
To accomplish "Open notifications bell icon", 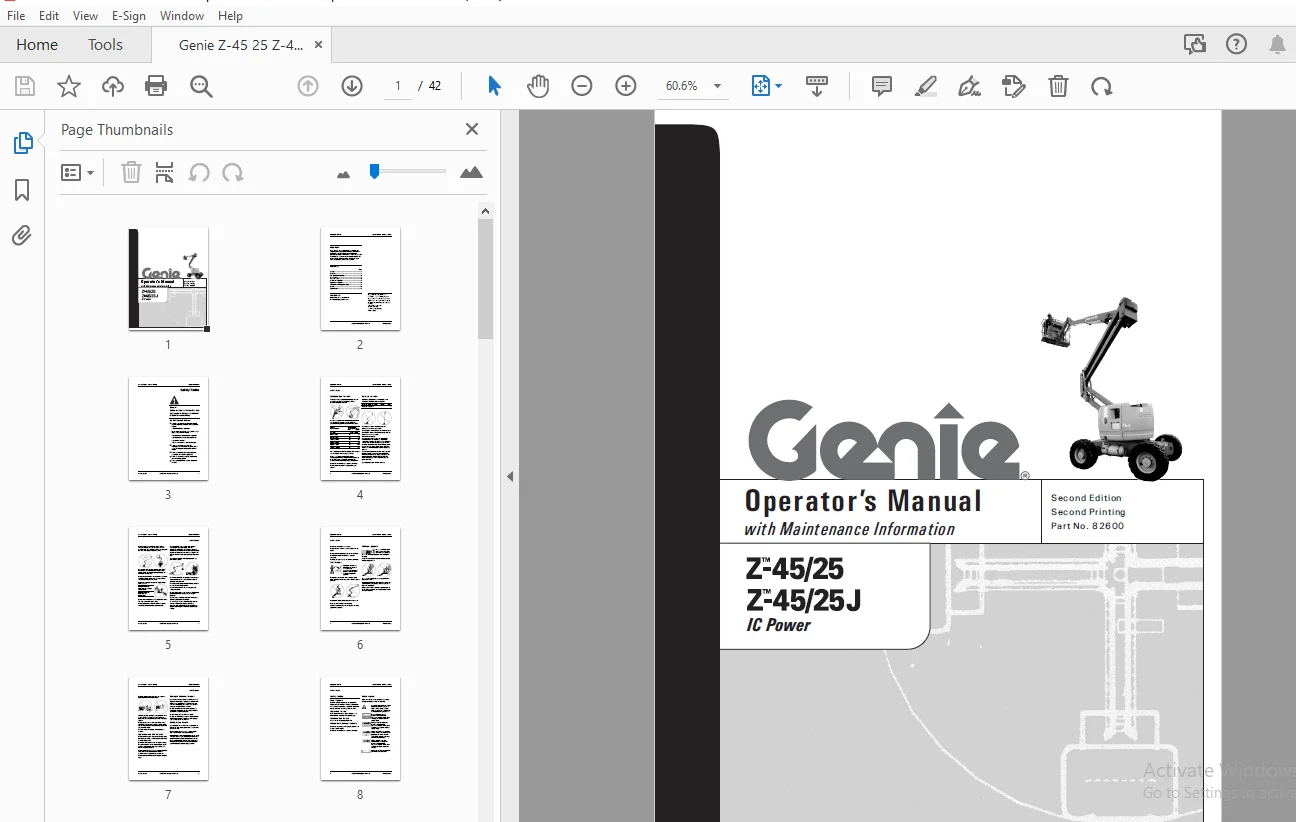I will pyautogui.click(x=1277, y=44).
